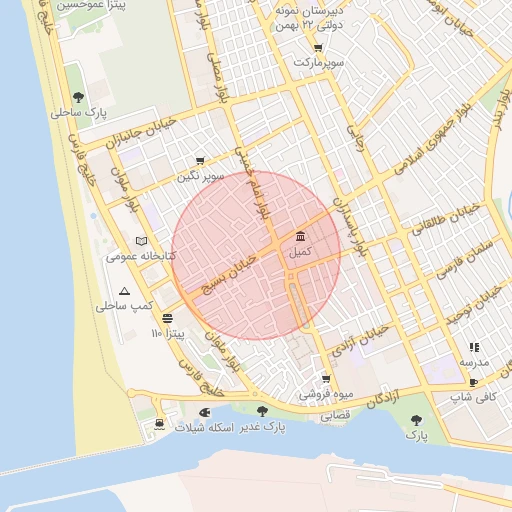Click the خیابان جانبازان street label

pyautogui.click(x=141, y=133)
